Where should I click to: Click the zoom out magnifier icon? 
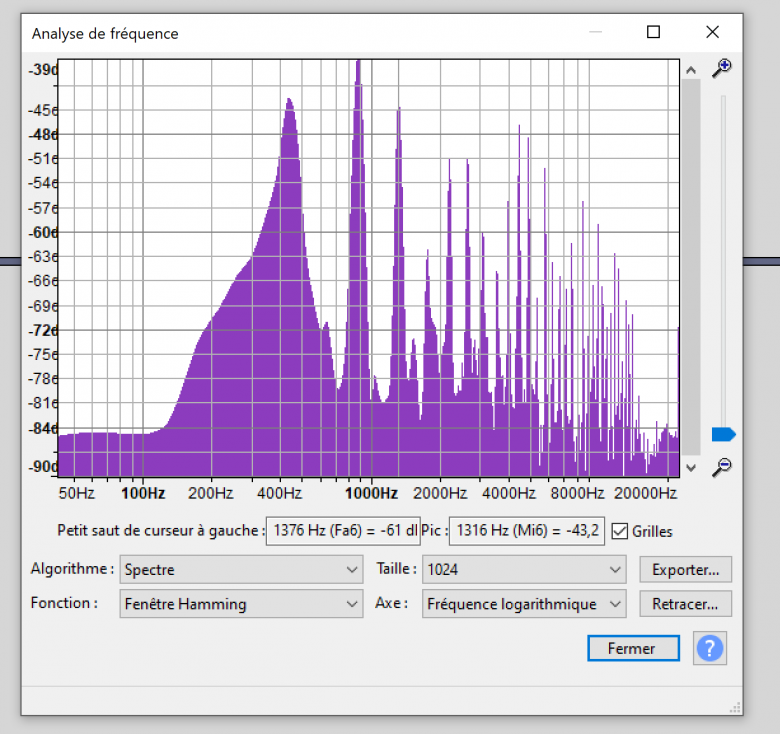[721, 467]
